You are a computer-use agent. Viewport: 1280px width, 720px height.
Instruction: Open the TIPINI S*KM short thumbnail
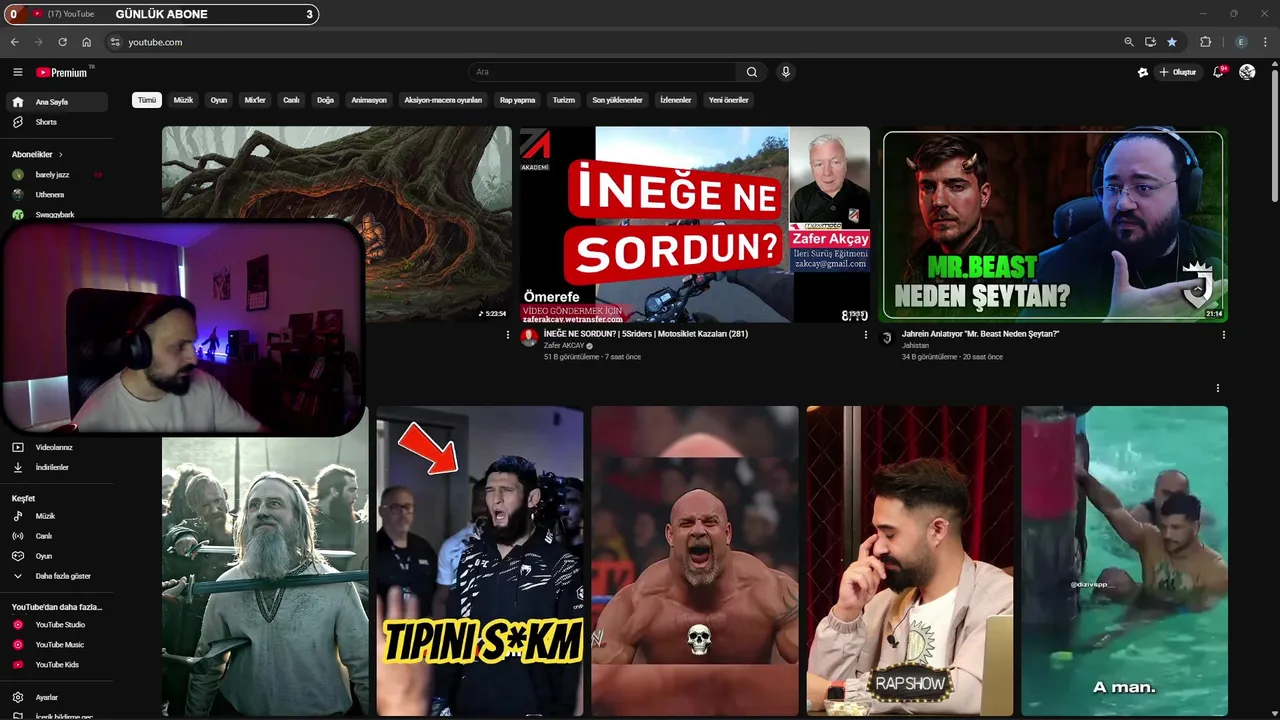click(480, 560)
